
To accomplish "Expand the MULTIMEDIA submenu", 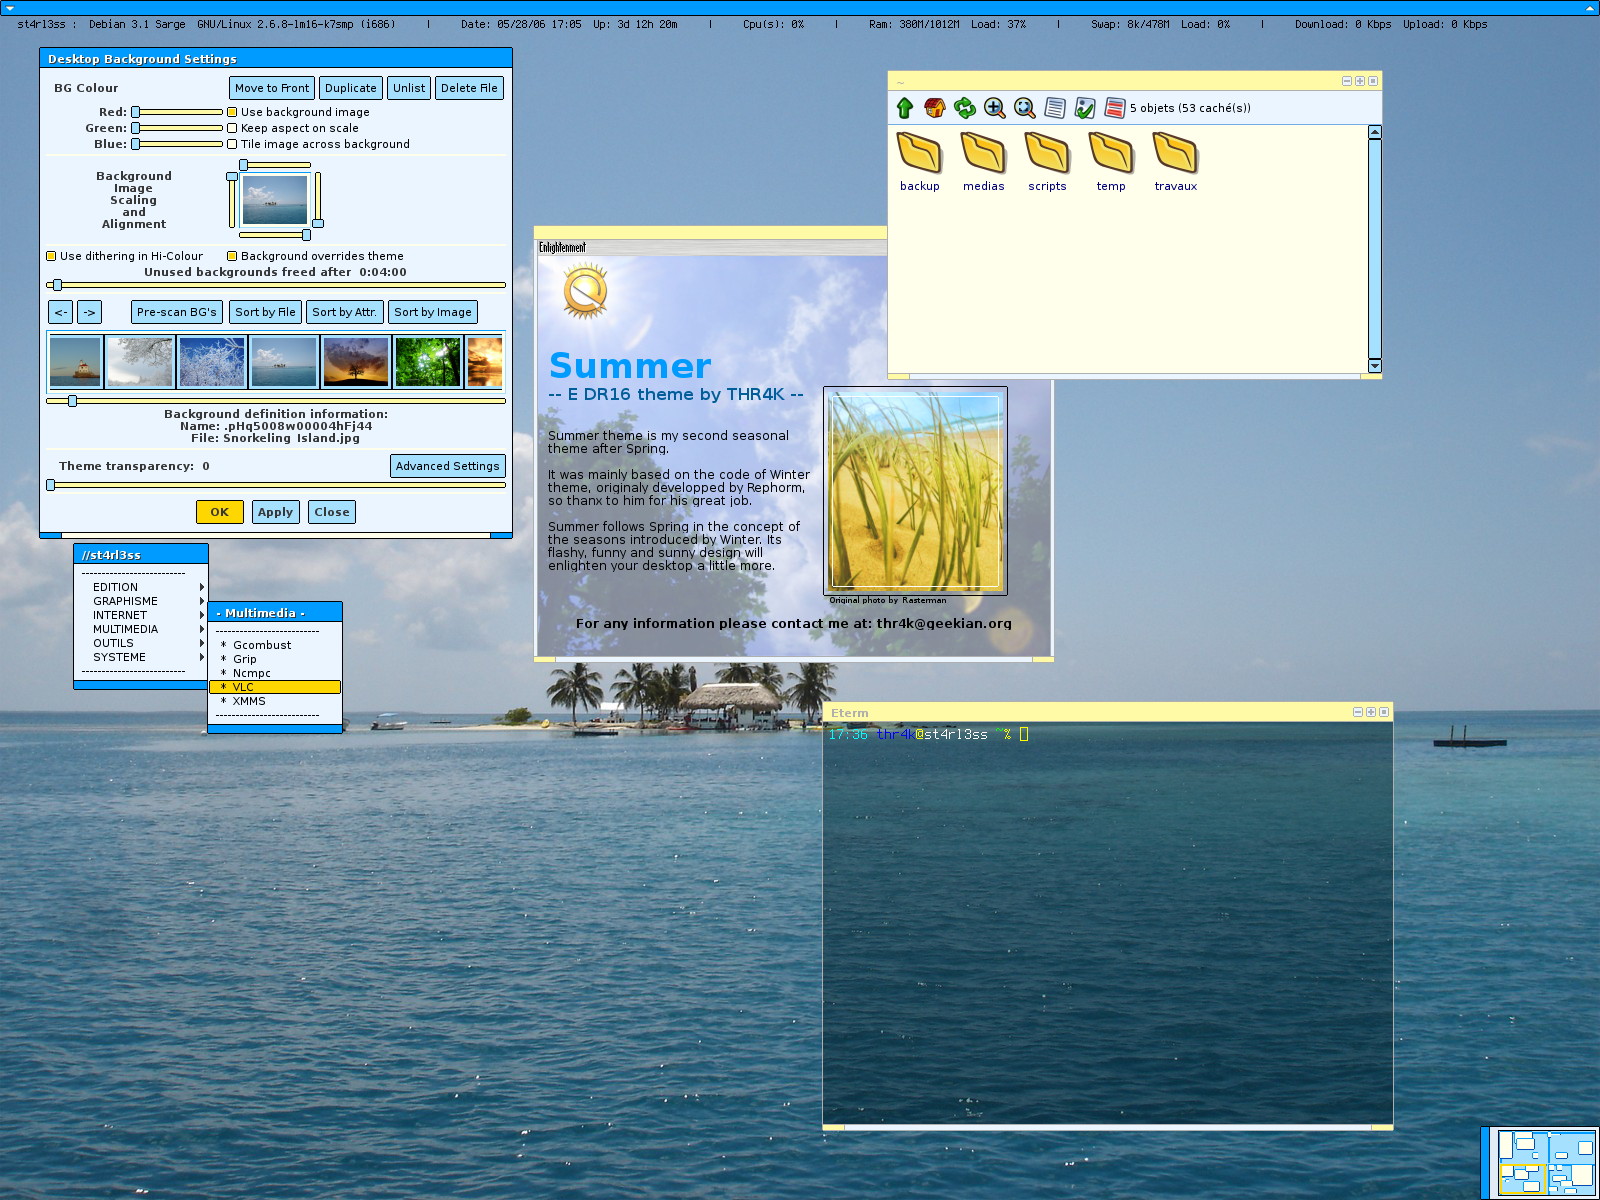I will point(140,629).
